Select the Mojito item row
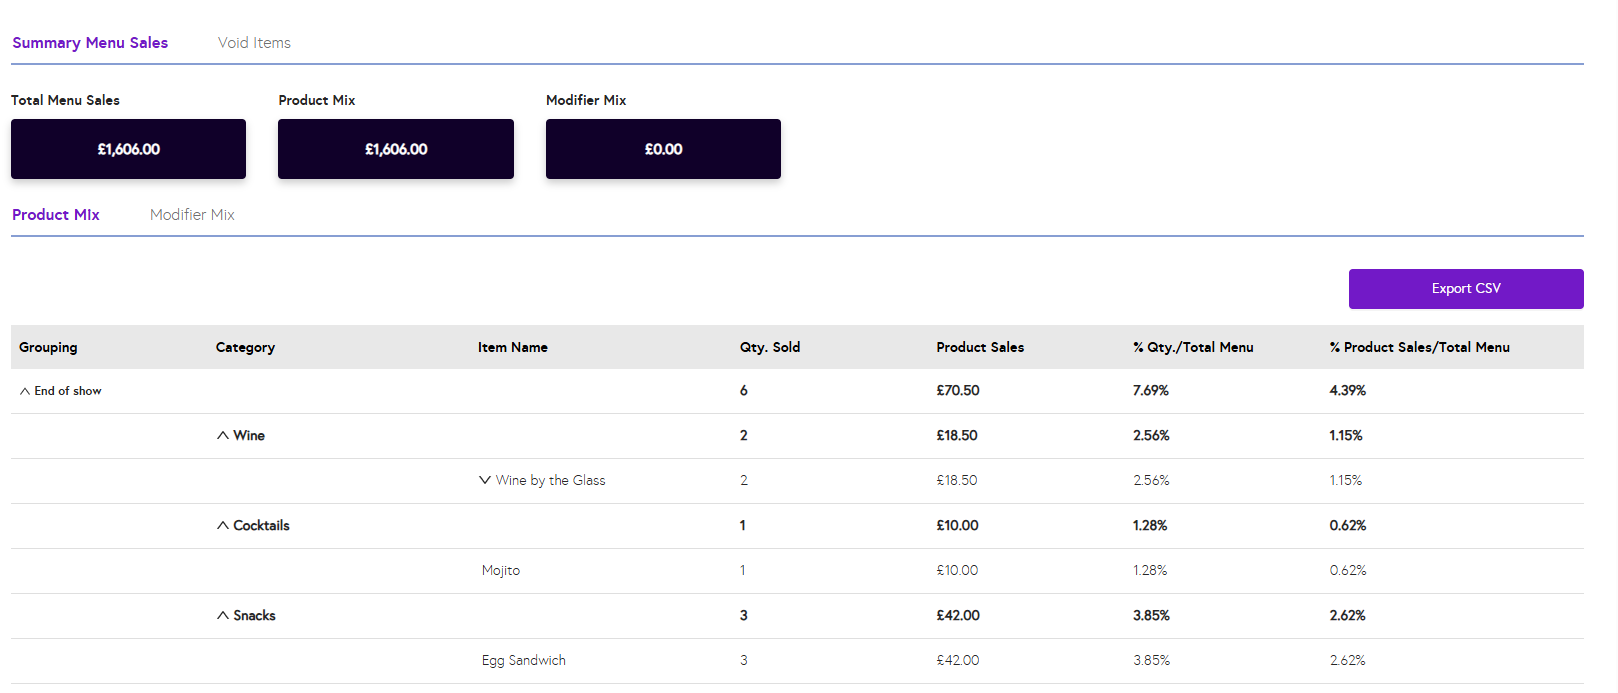This screenshot has width=1618, height=693. (501, 571)
